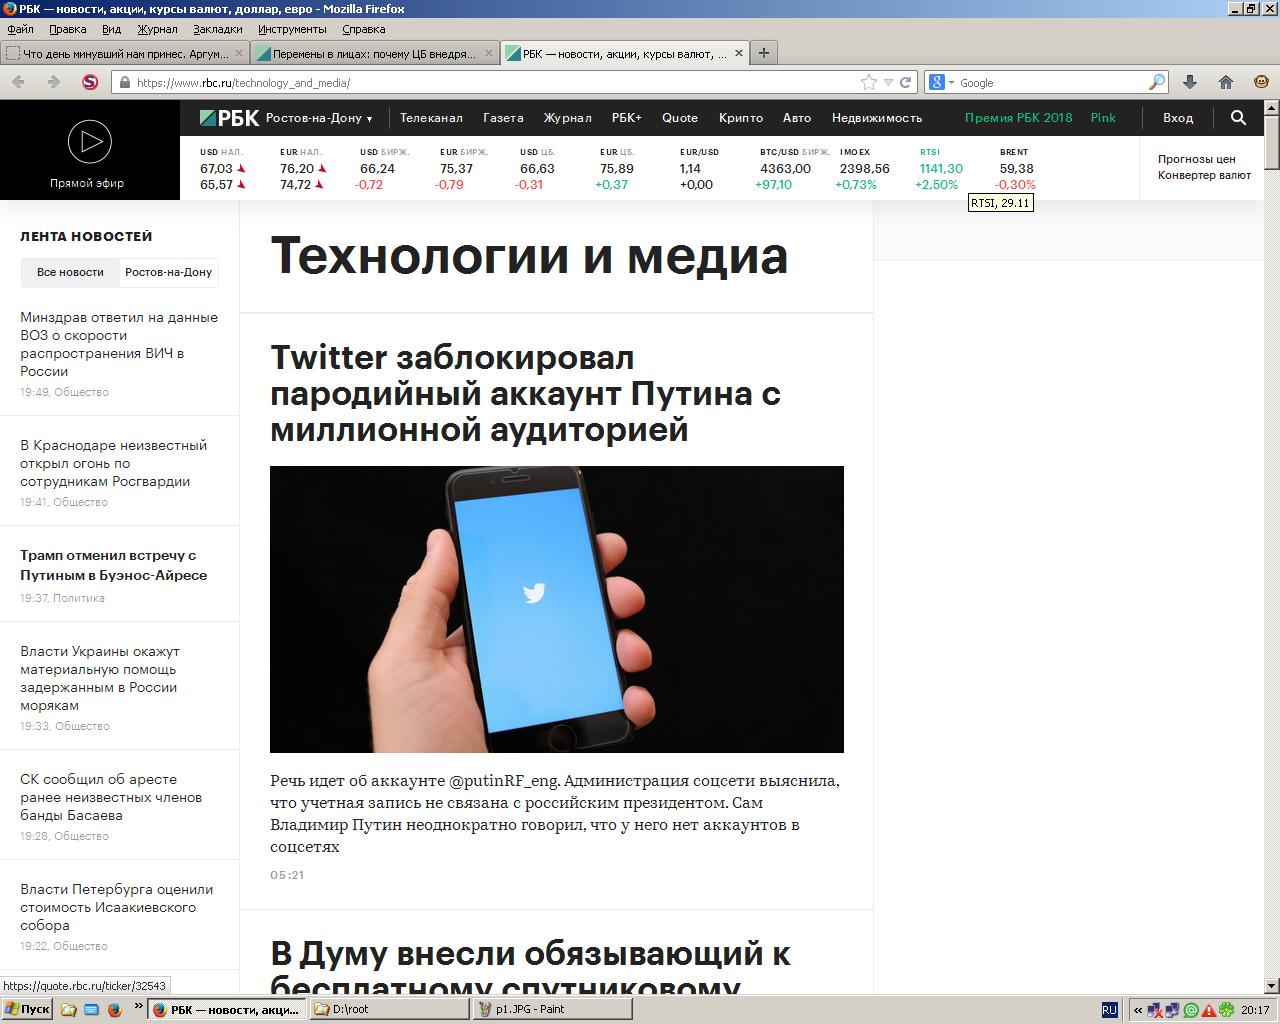1280x1024 pixels.
Task: Reload the page with the refresh icon
Action: point(906,82)
